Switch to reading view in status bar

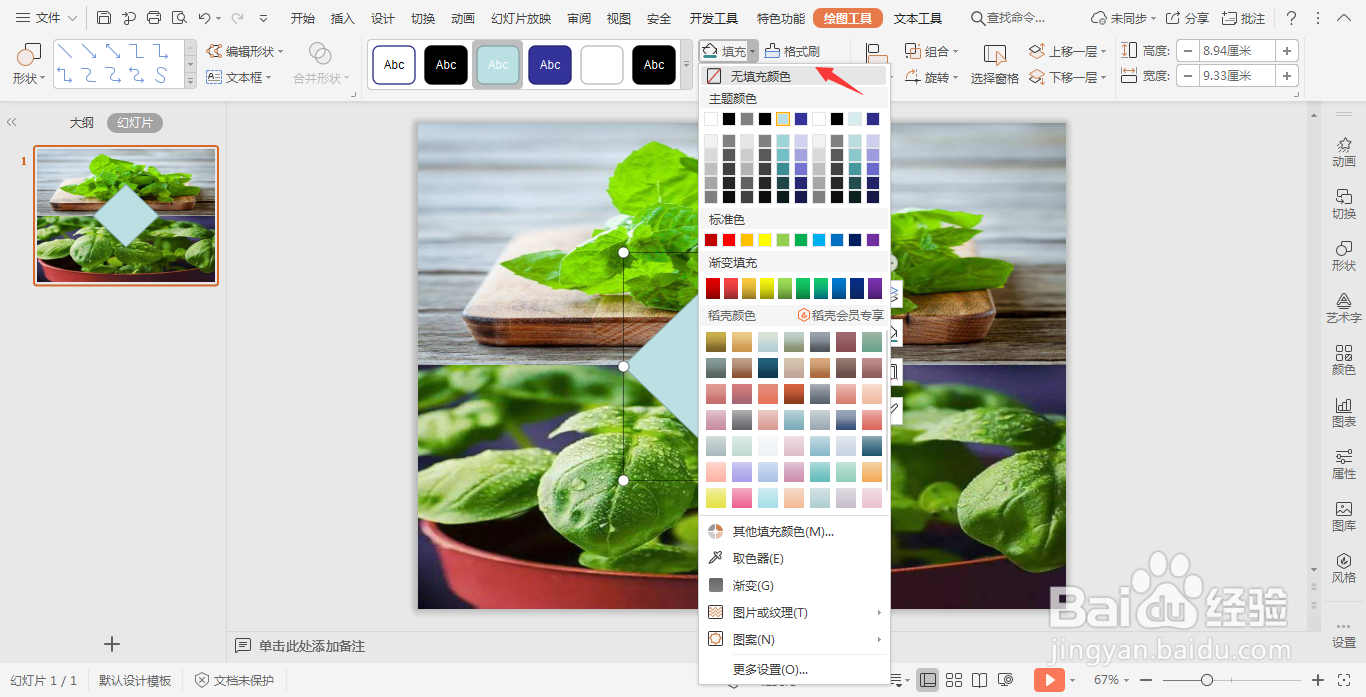[x=980, y=680]
